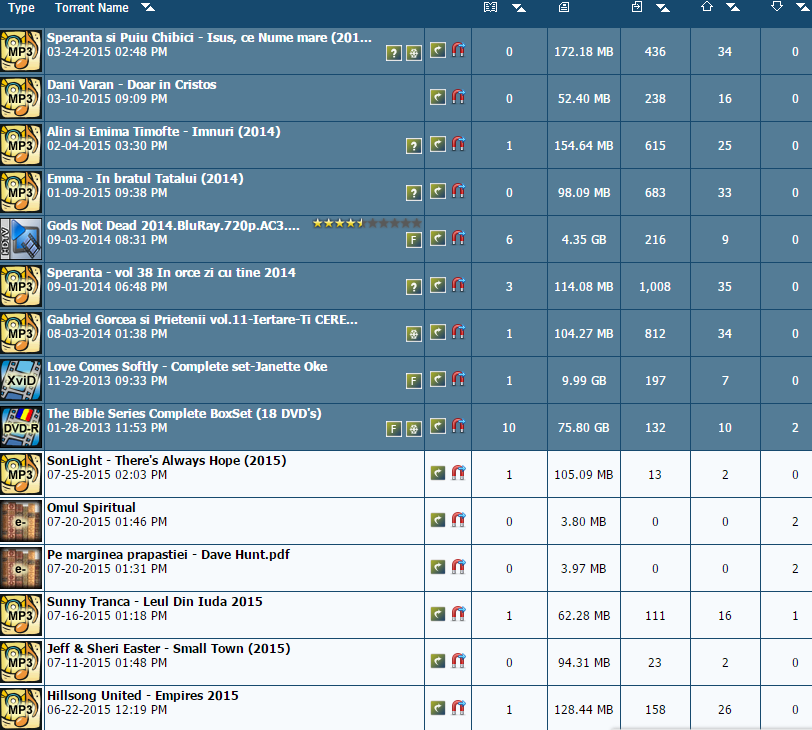This screenshot has width=812, height=730.
Task: Click the Torrent Name column header
Action: (x=92, y=8)
